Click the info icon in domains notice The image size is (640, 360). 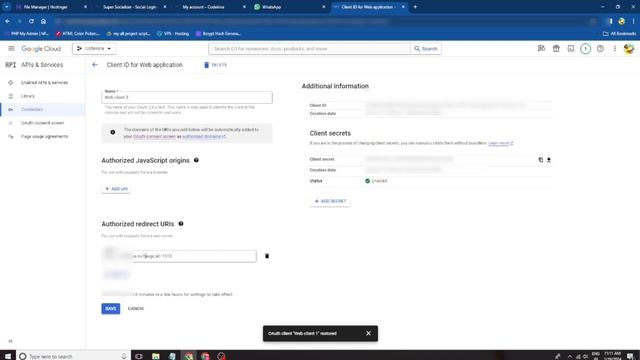click(x=113, y=132)
